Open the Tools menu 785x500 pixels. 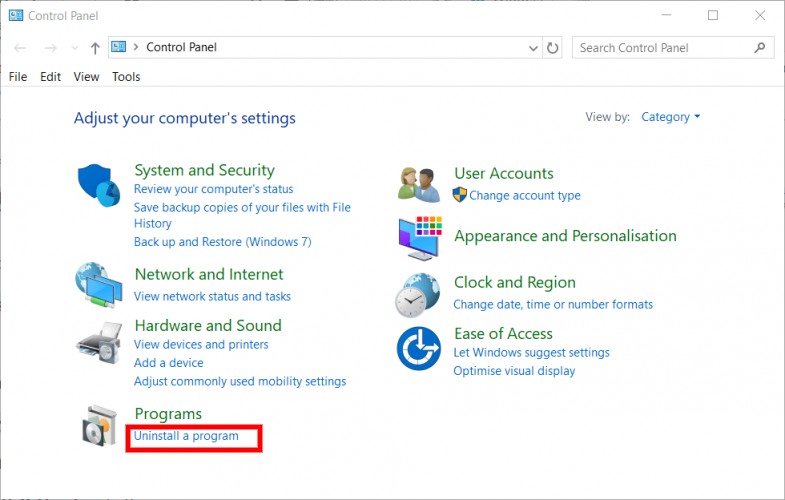[x=126, y=77]
